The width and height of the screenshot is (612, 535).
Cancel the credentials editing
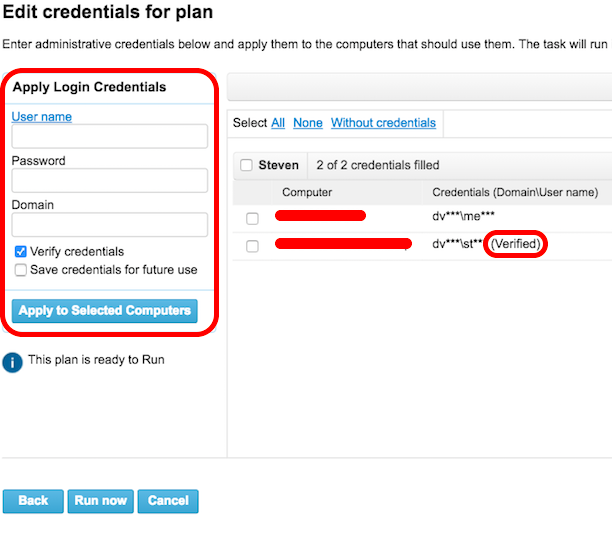168,501
